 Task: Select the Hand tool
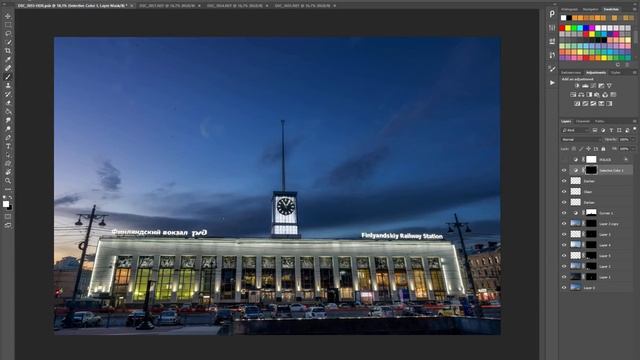point(8,172)
